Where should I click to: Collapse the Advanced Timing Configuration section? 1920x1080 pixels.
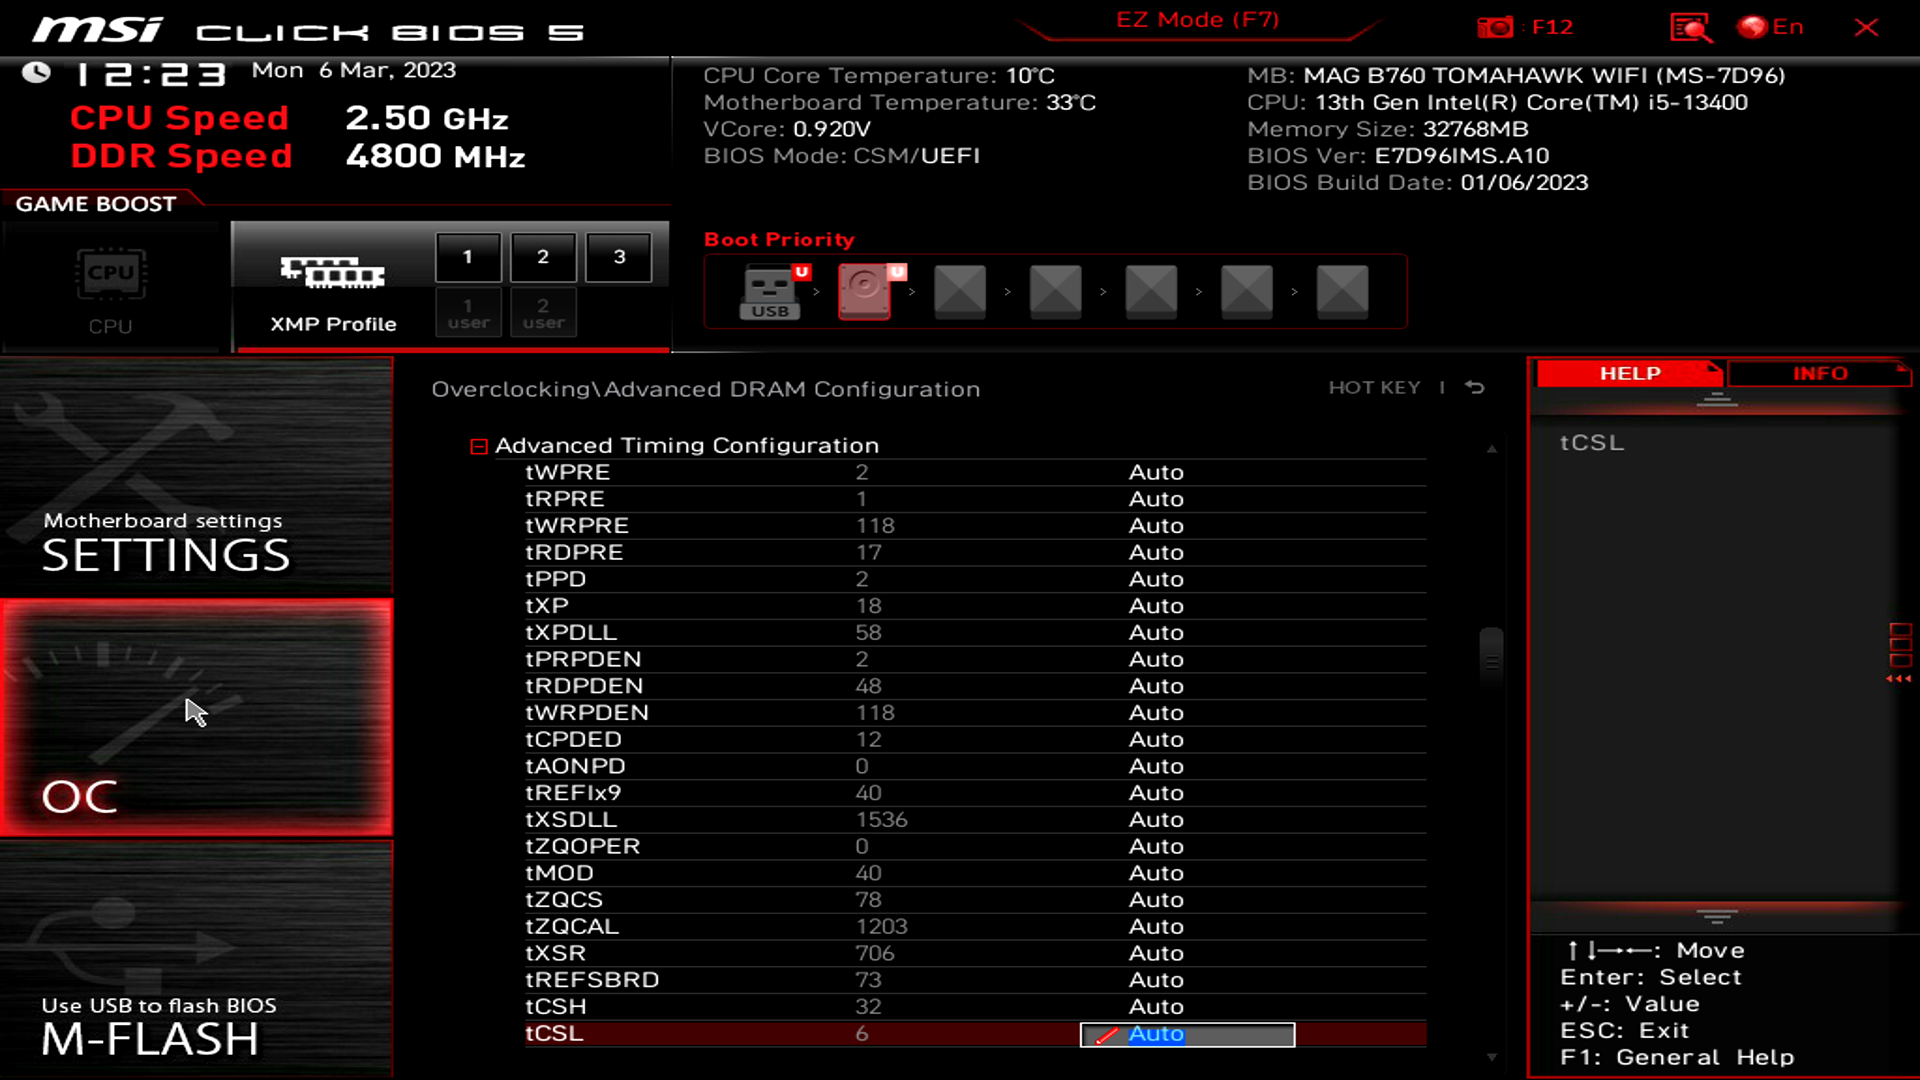click(x=479, y=446)
